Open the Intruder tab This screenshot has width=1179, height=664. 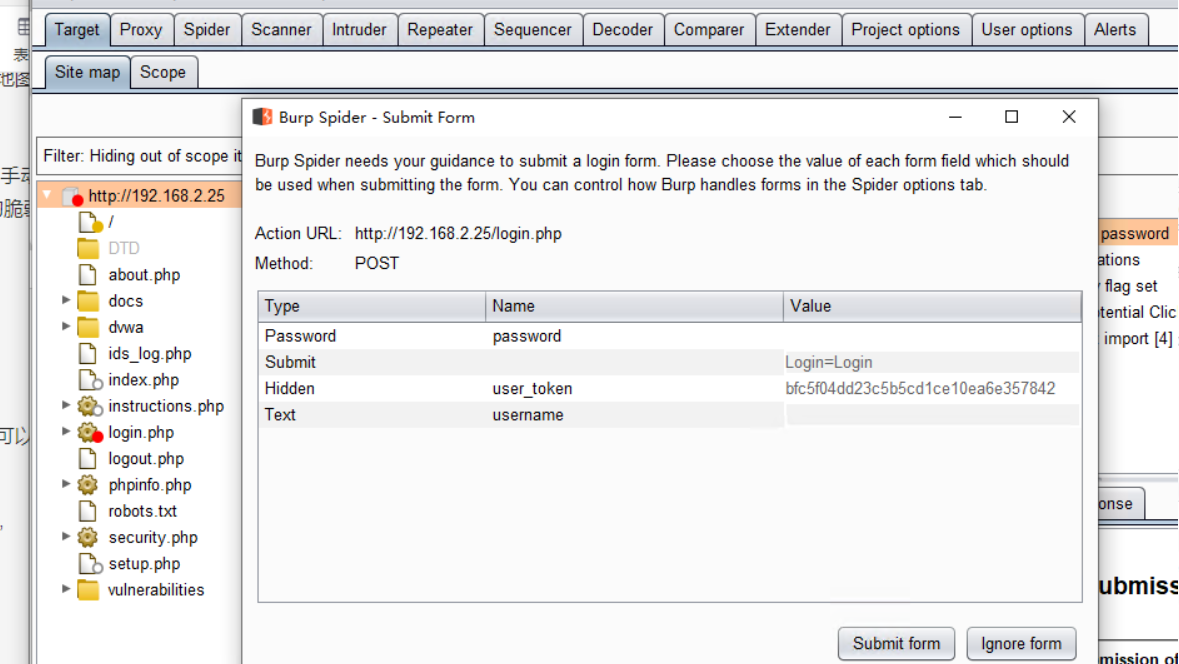click(359, 30)
